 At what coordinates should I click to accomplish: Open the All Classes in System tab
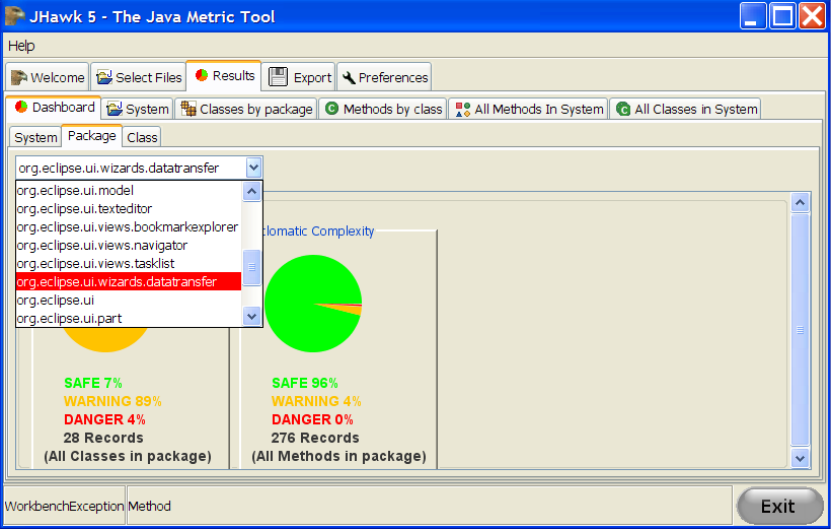[x=686, y=109]
